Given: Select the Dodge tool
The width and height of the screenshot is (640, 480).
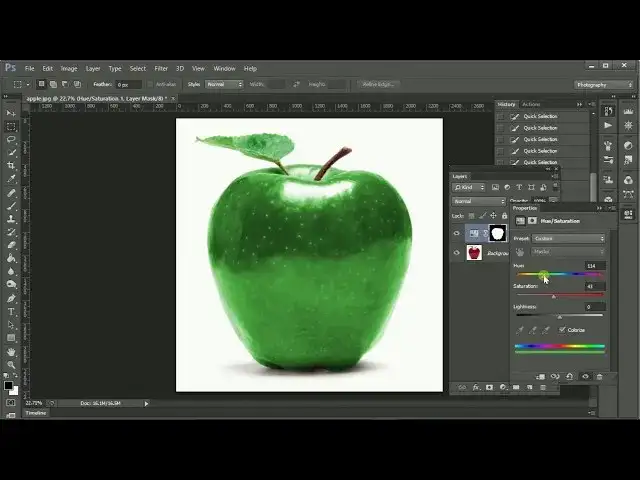Looking at the screenshot, I should click(x=11, y=284).
